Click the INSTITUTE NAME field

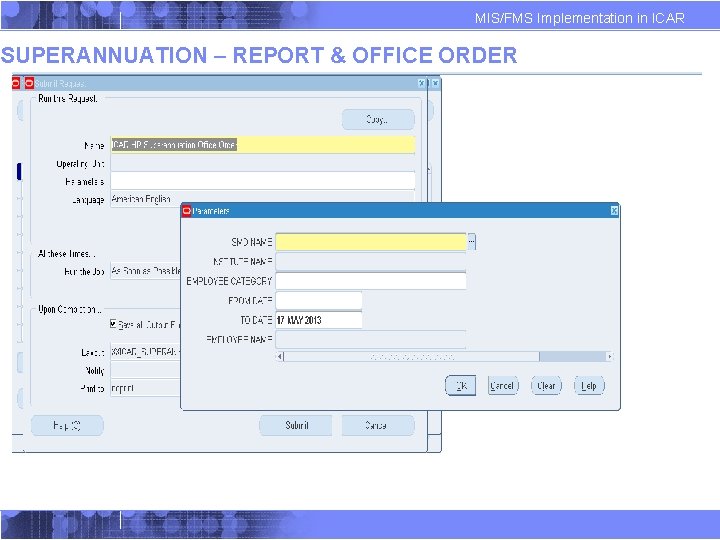pyautogui.click(x=371, y=261)
